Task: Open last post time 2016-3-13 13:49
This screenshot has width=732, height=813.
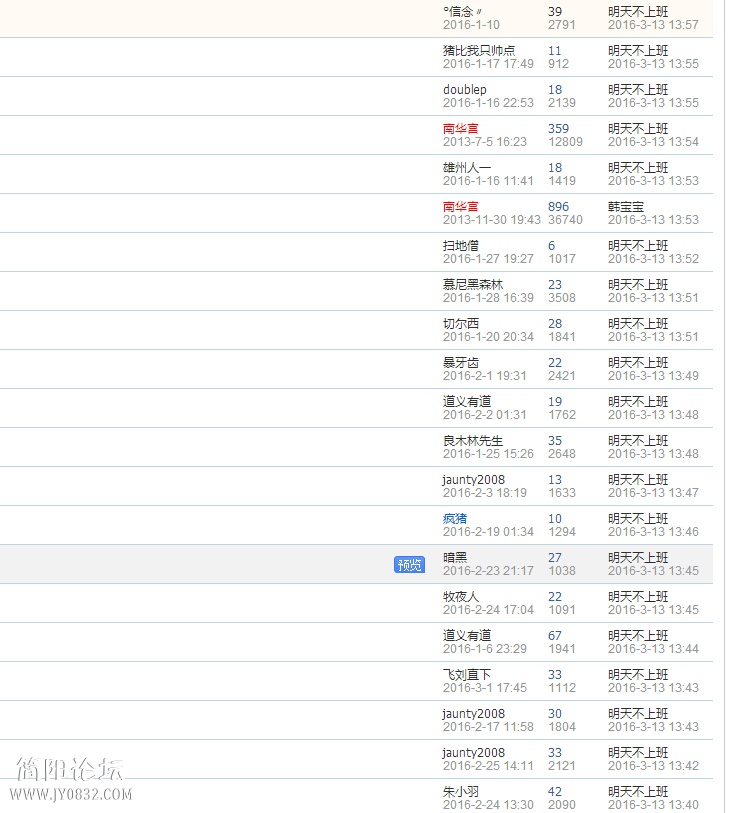Action: pyautogui.click(x=653, y=375)
